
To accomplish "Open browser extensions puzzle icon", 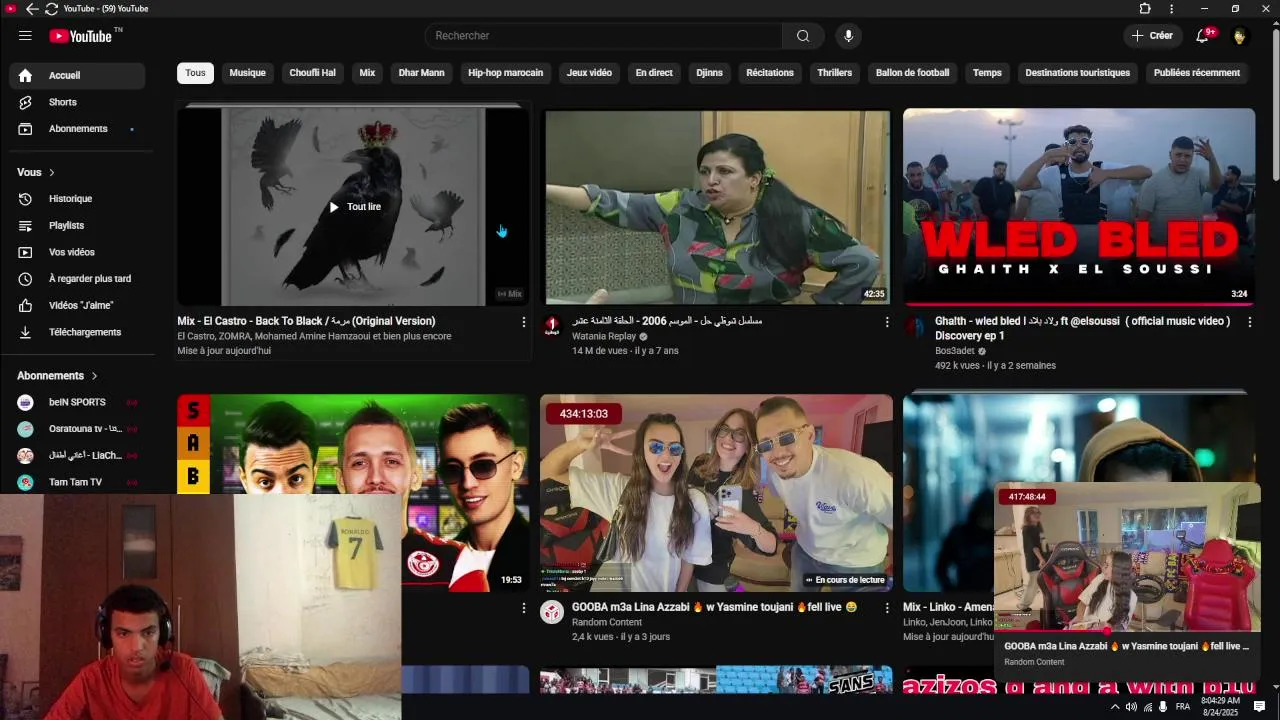I will [x=1145, y=9].
